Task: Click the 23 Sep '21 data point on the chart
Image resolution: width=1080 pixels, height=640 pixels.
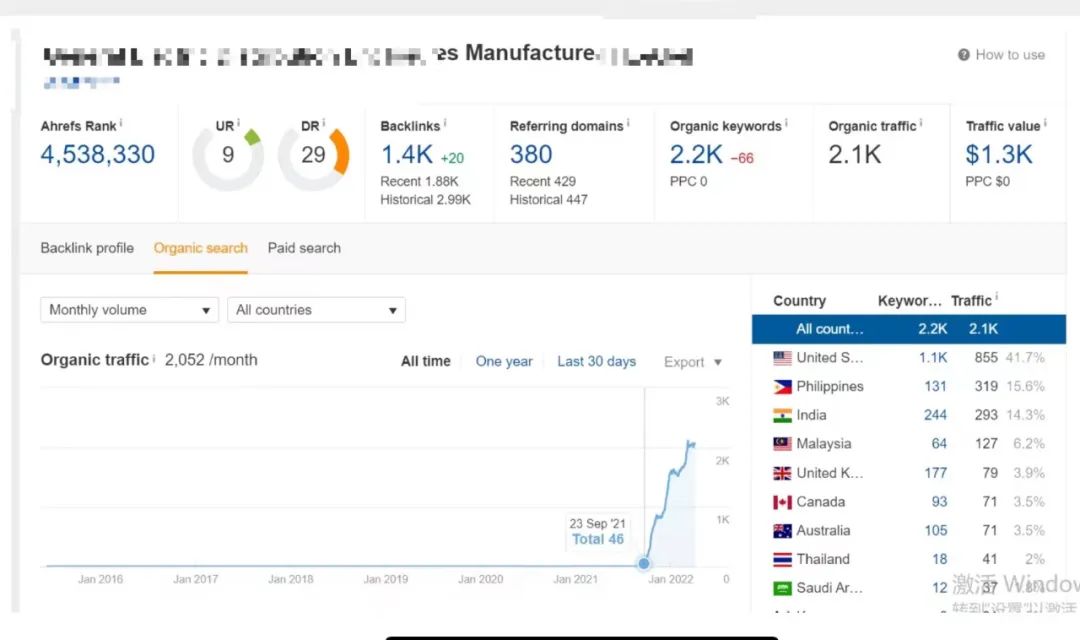Action: pyautogui.click(x=644, y=564)
